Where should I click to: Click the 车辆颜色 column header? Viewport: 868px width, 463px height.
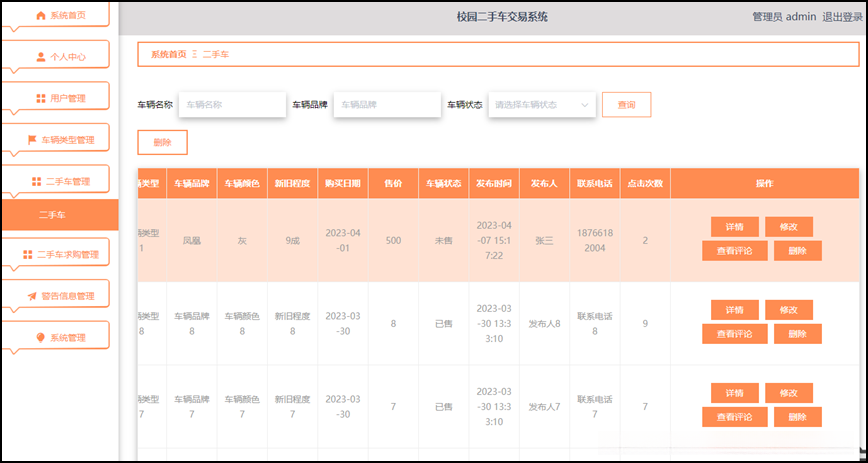(x=242, y=183)
